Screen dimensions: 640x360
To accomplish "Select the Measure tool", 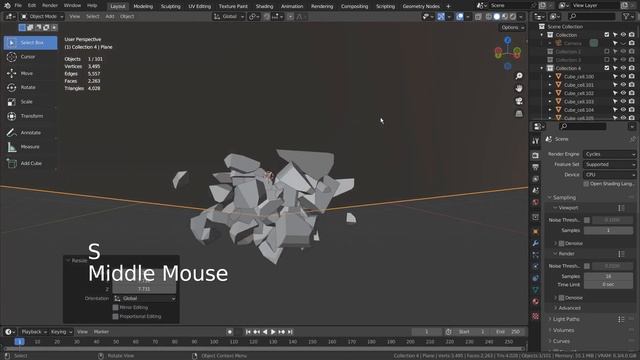I will click(x=30, y=147).
